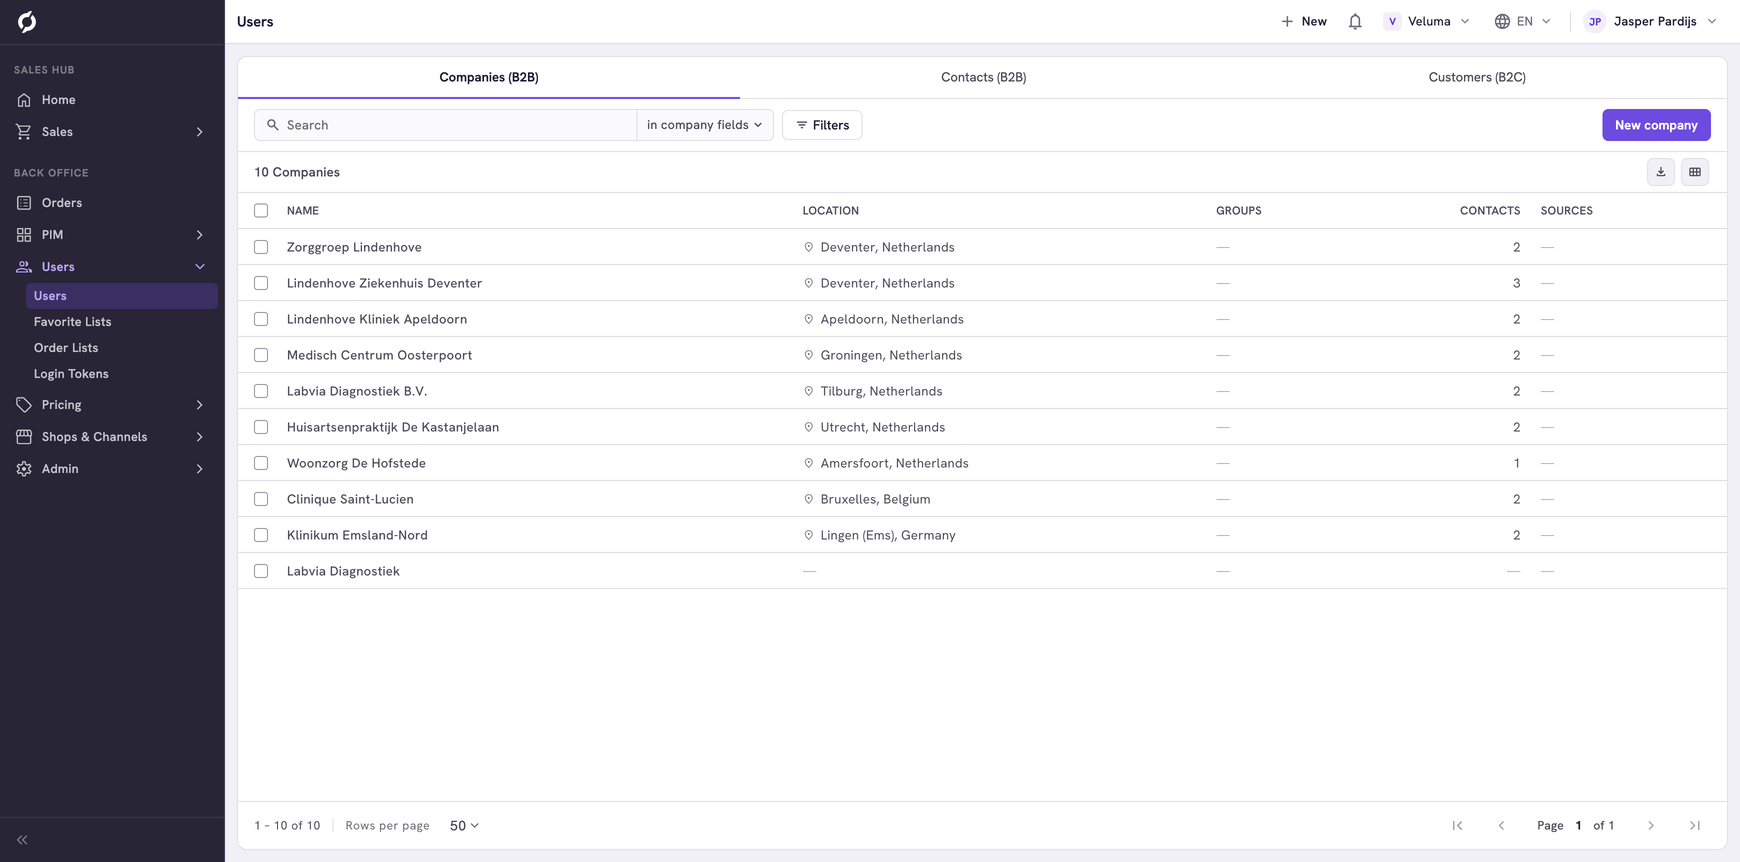The image size is (1740, 862).
Task: Open notifications bell
Action: pyautogui.click(x=1355, y=21)
